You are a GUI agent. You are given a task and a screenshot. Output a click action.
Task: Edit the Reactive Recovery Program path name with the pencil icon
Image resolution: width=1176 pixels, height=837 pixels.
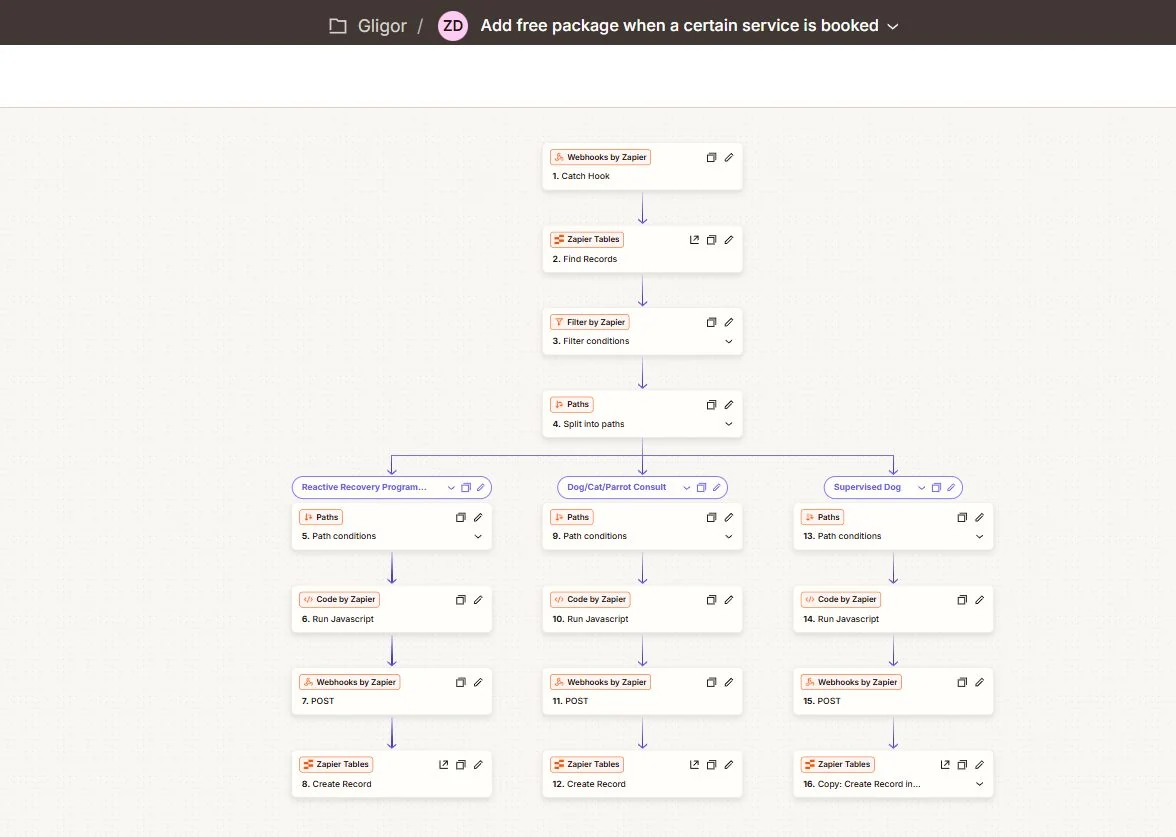(x=481, y=488)
